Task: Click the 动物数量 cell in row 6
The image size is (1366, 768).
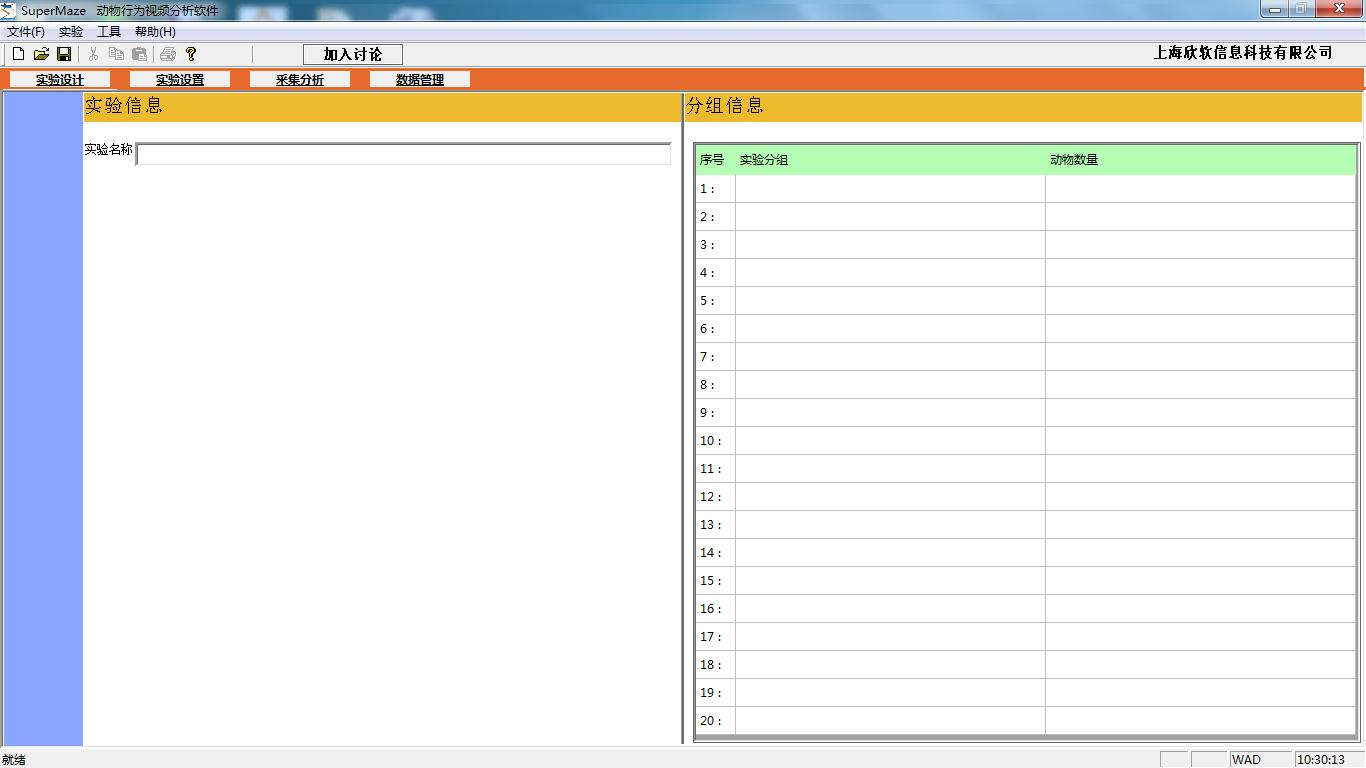Action: click(x=1200, y=329)
